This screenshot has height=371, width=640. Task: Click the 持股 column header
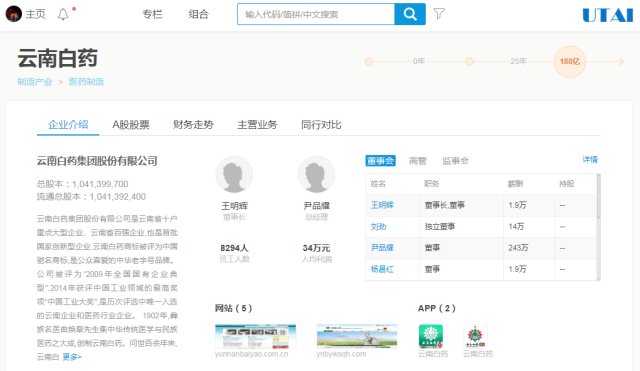pos(567,184)
